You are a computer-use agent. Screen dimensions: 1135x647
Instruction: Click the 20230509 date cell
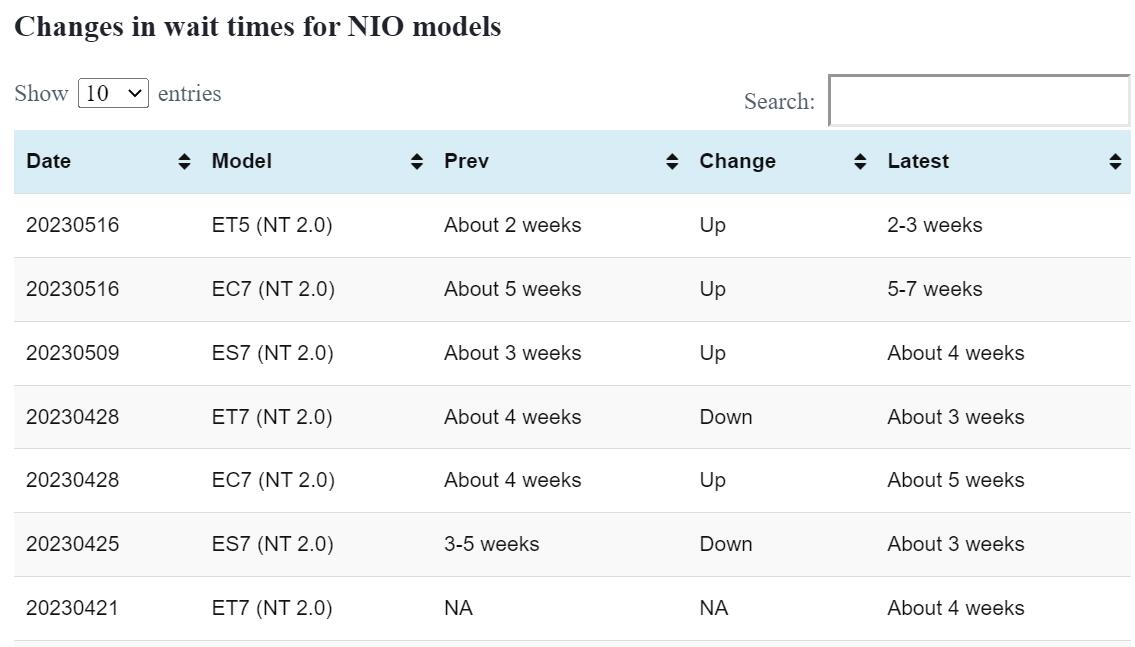pyautogui.click(x=73, y=353)
